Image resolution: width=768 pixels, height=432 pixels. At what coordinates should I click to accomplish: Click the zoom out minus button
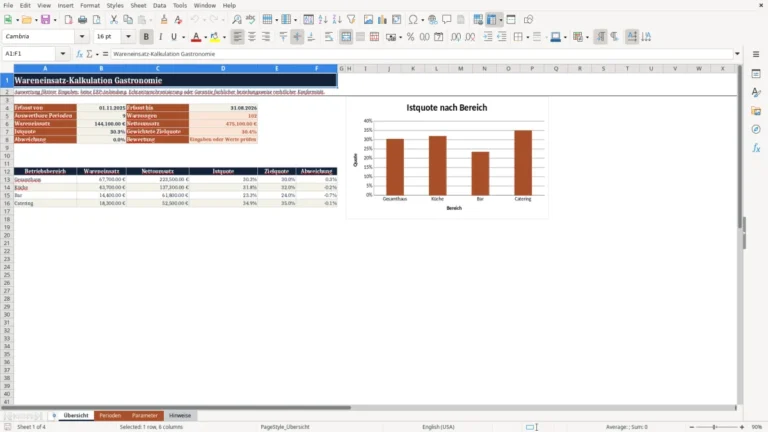[692, 427]
